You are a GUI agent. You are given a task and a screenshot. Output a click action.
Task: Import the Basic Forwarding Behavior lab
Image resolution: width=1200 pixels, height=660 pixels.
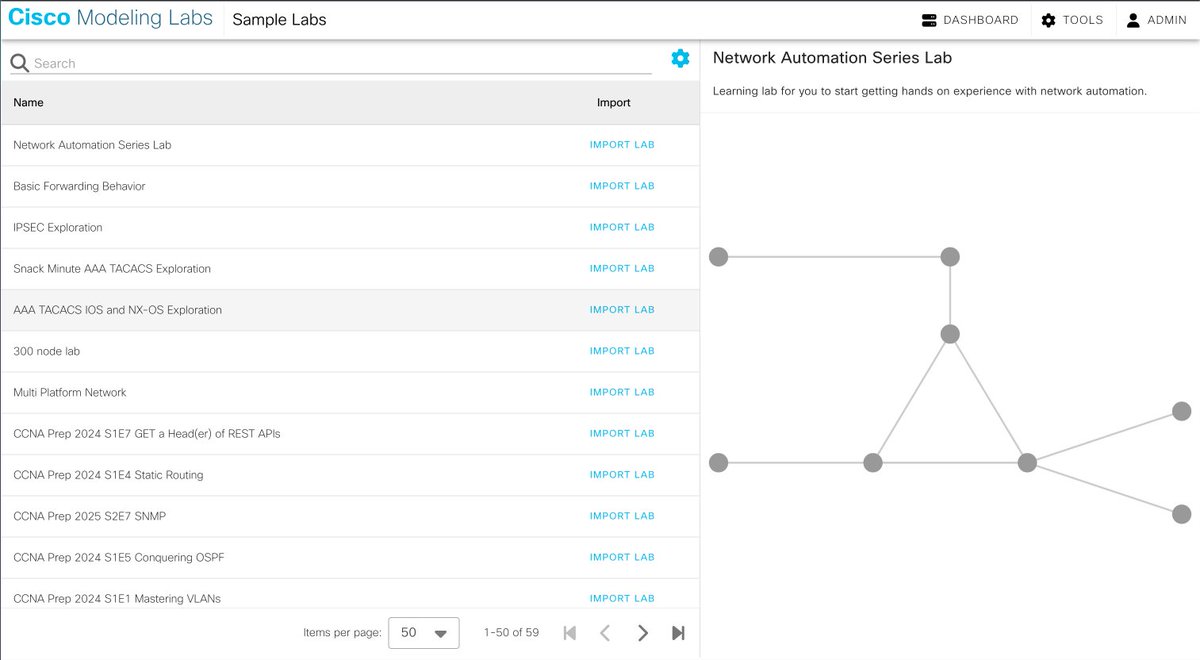622,186
